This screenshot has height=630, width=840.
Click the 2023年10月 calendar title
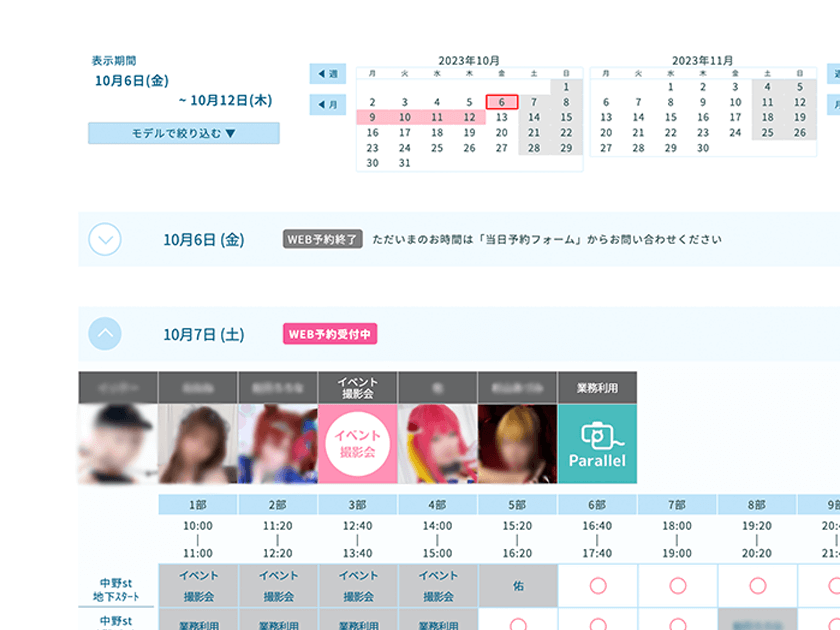pos(469,61)
